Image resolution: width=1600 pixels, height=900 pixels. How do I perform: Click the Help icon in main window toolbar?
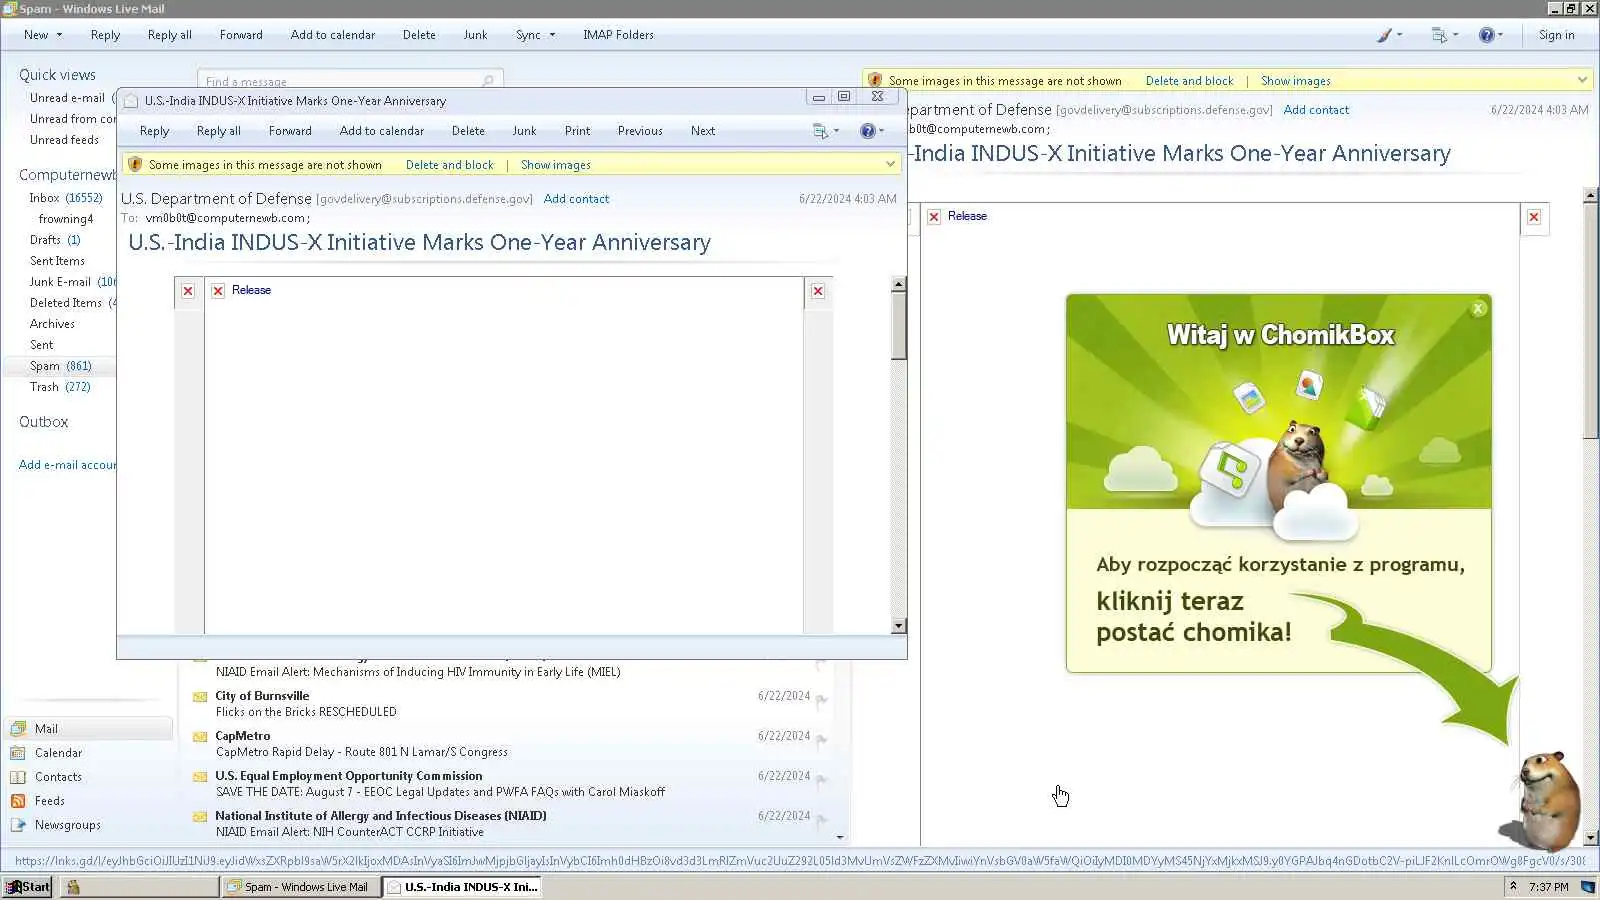(x=1487, y=35)
